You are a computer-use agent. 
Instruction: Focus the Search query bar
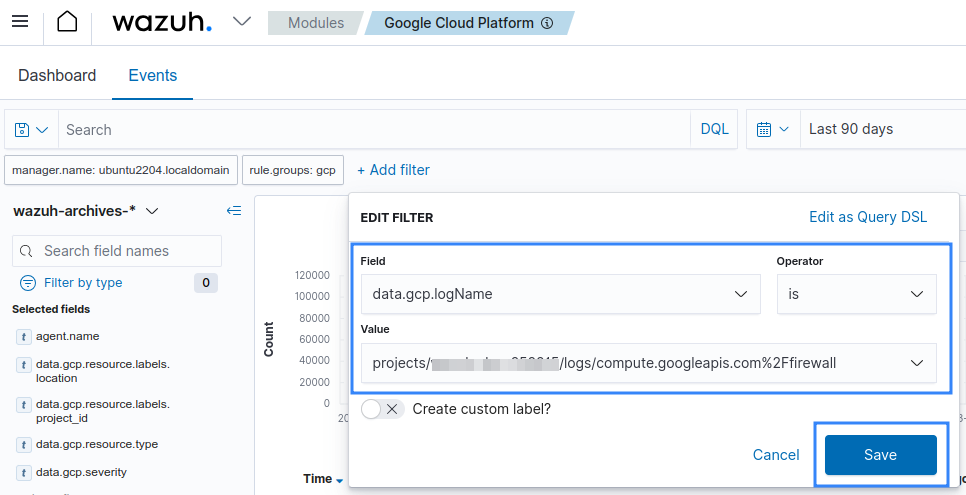(x=375, y=129)
